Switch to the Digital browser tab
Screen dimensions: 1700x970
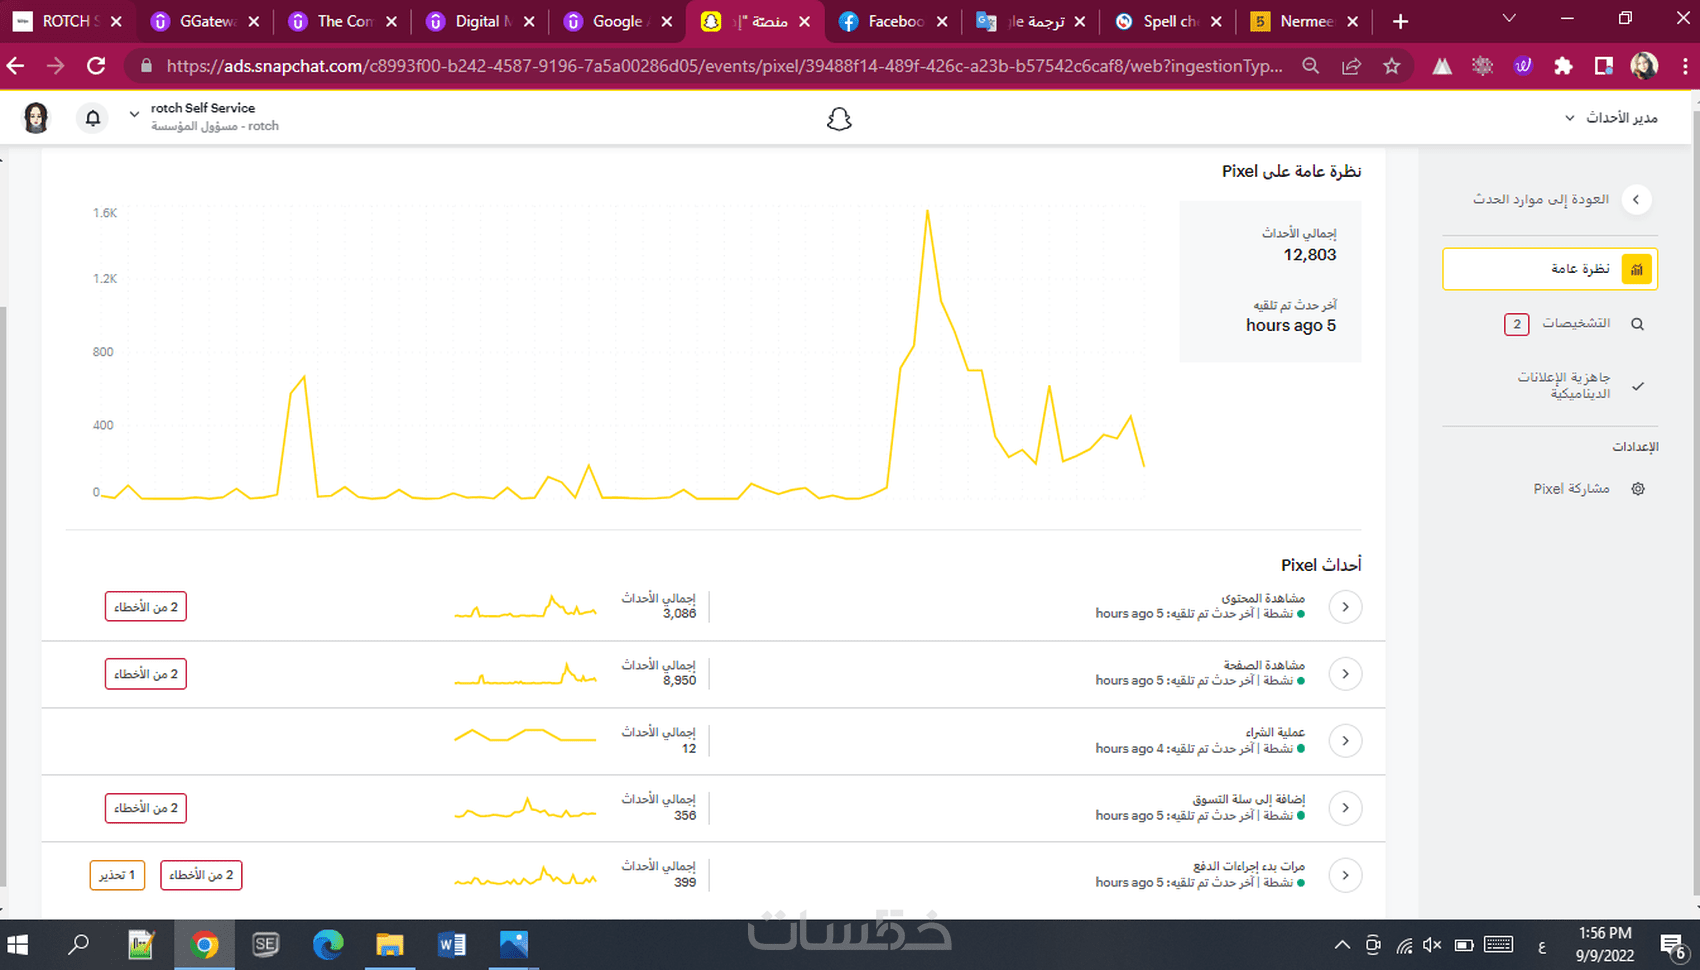pyautogui.click(x=482, y=21)
